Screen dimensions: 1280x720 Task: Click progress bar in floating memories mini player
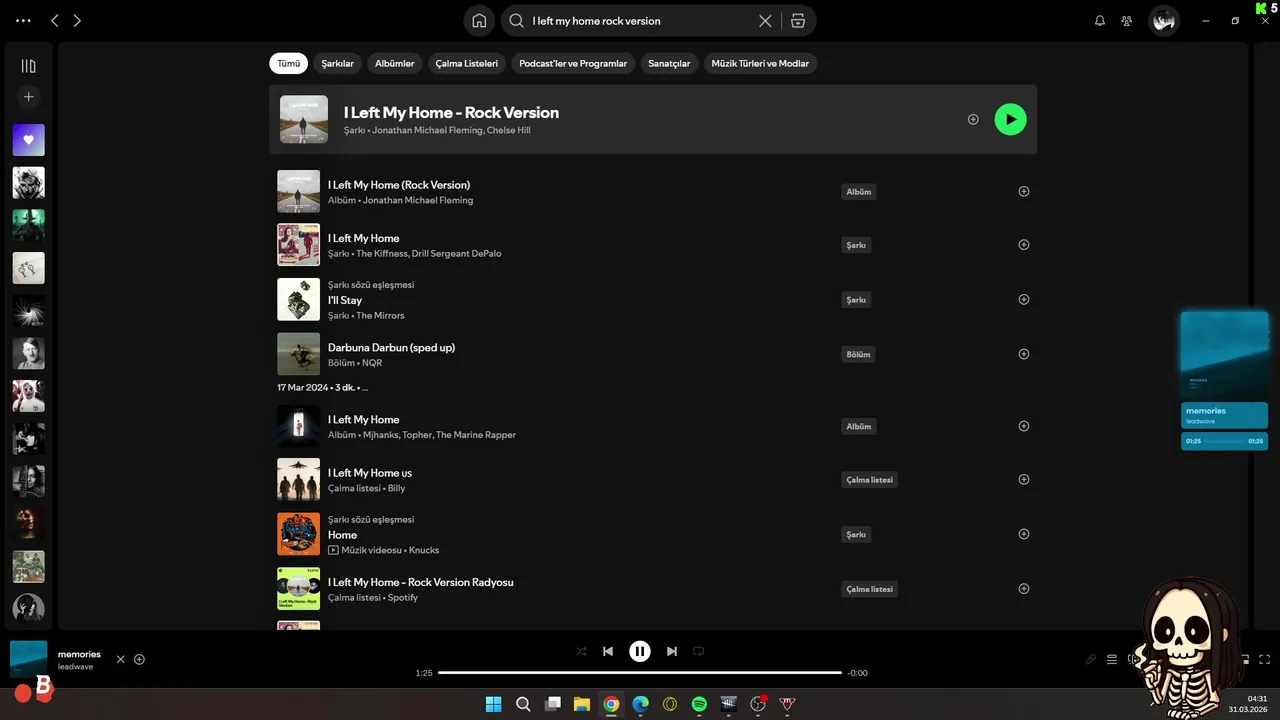point(1225,441)
